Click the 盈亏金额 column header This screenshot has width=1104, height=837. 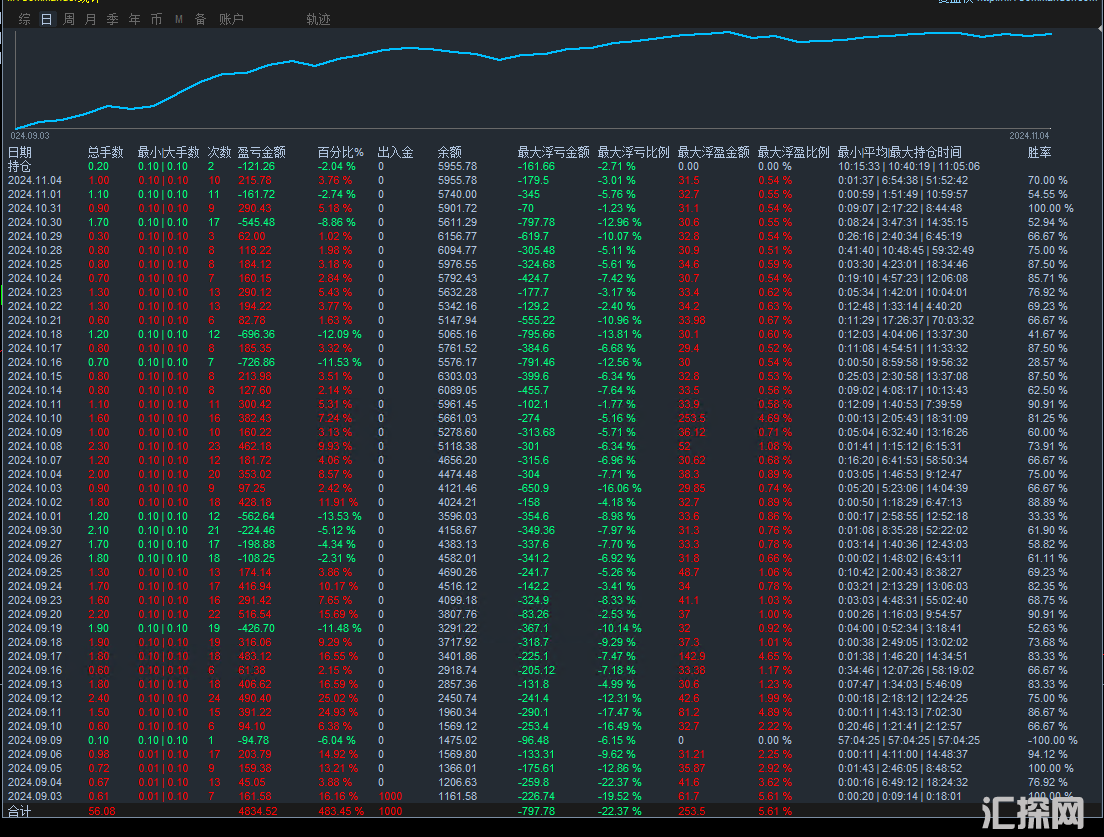click(261, 153)
